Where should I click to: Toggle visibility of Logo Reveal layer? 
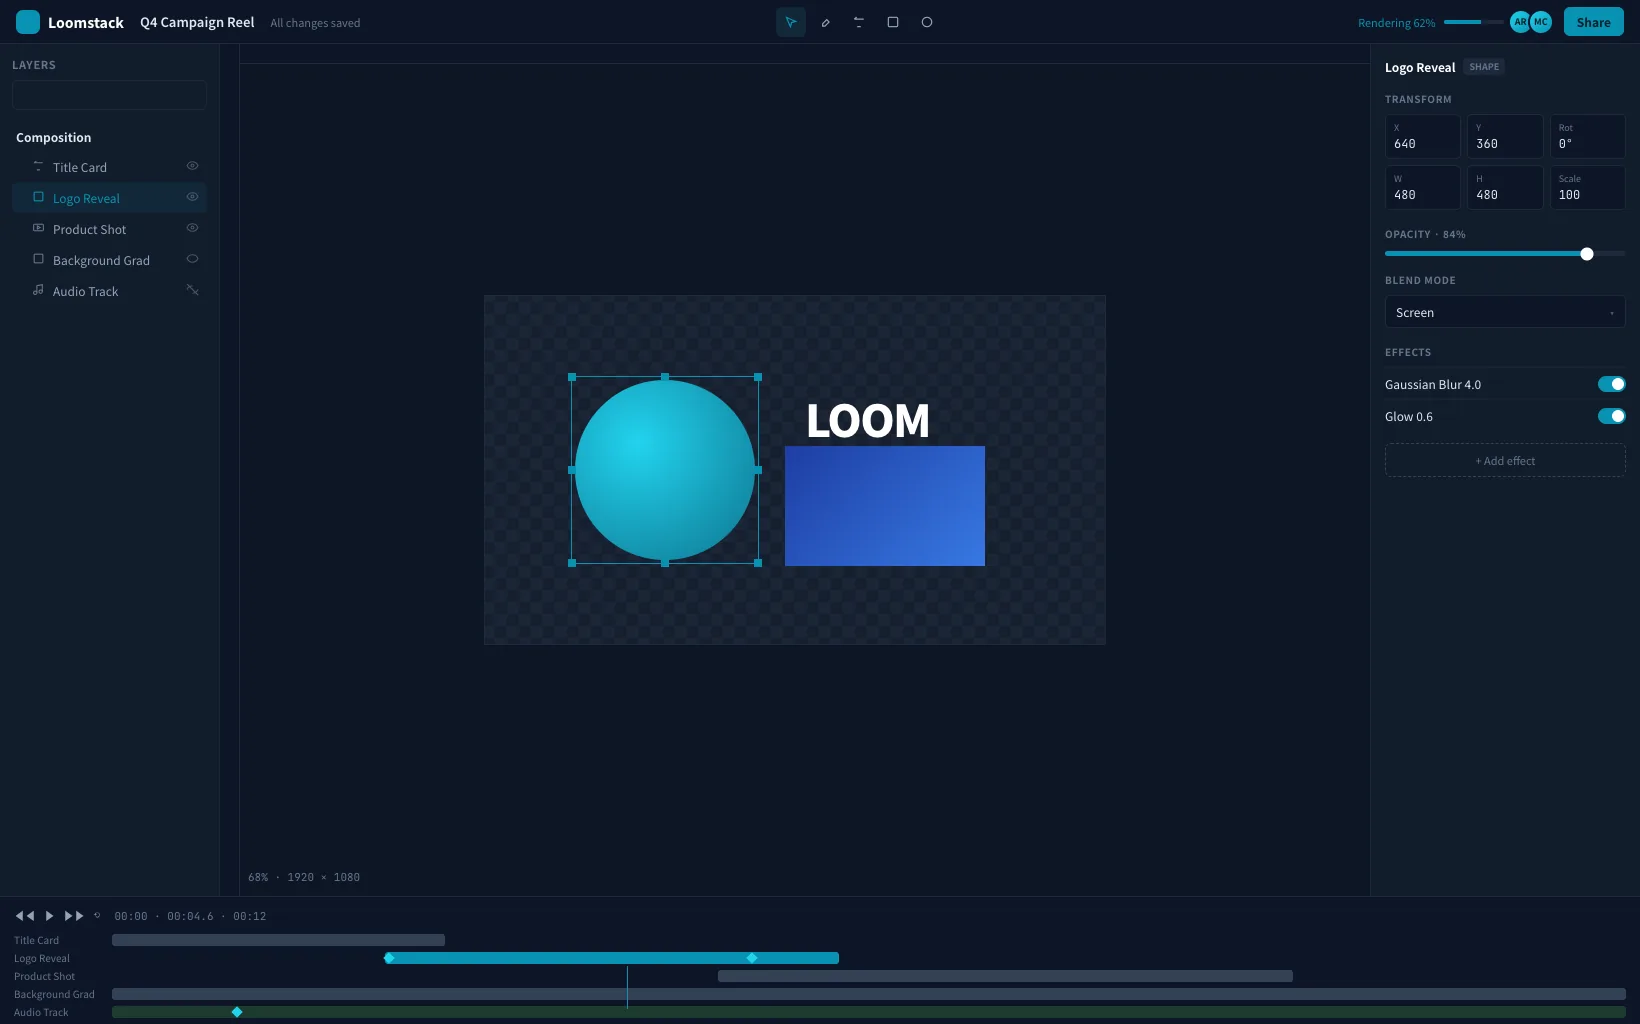(x=192, y=197)
